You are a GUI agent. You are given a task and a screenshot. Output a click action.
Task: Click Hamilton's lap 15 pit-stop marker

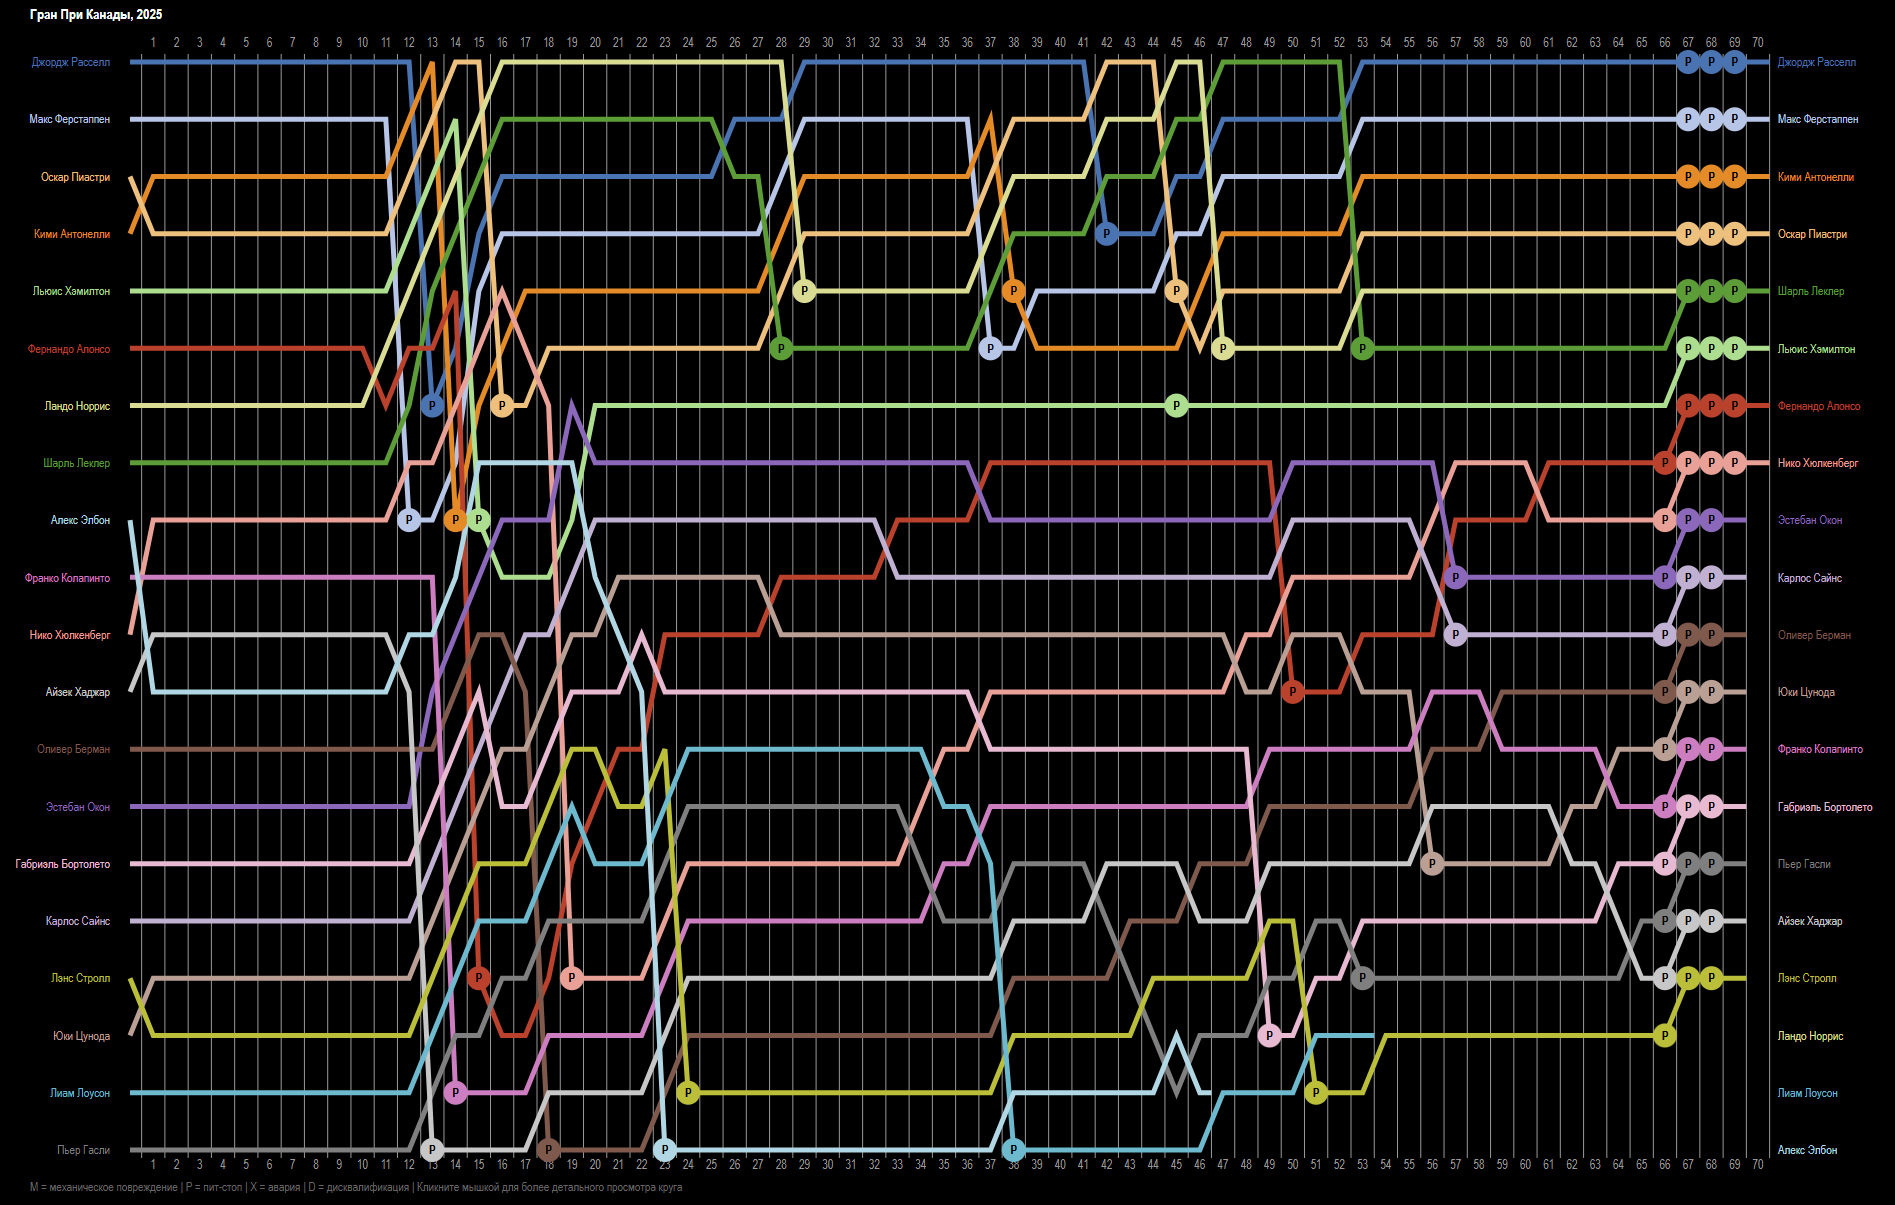click(479, 520)
